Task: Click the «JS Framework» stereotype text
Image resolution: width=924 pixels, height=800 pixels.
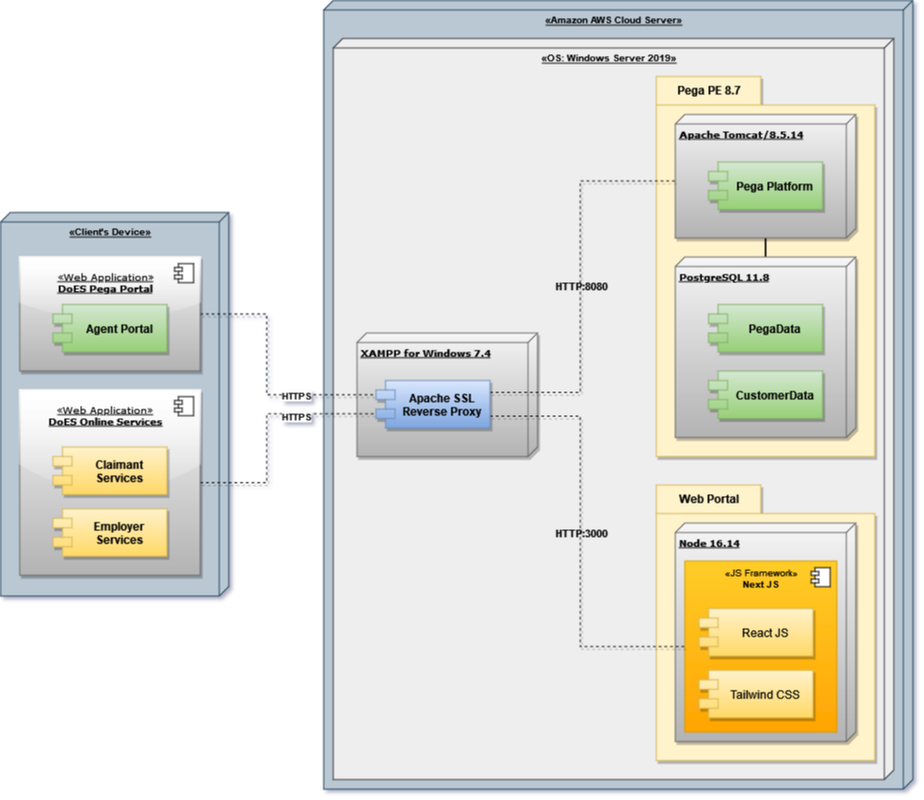Action: tap(761, 573)
